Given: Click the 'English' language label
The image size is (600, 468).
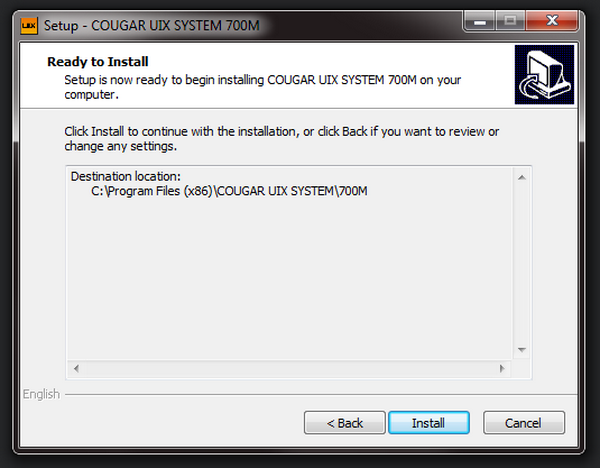Looking at the screenshot, I should 41,394.
